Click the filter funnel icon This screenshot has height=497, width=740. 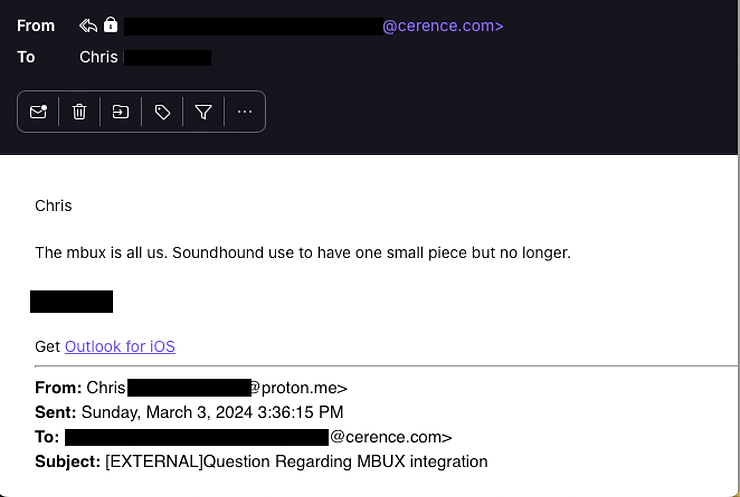click(x=203, y=112)
